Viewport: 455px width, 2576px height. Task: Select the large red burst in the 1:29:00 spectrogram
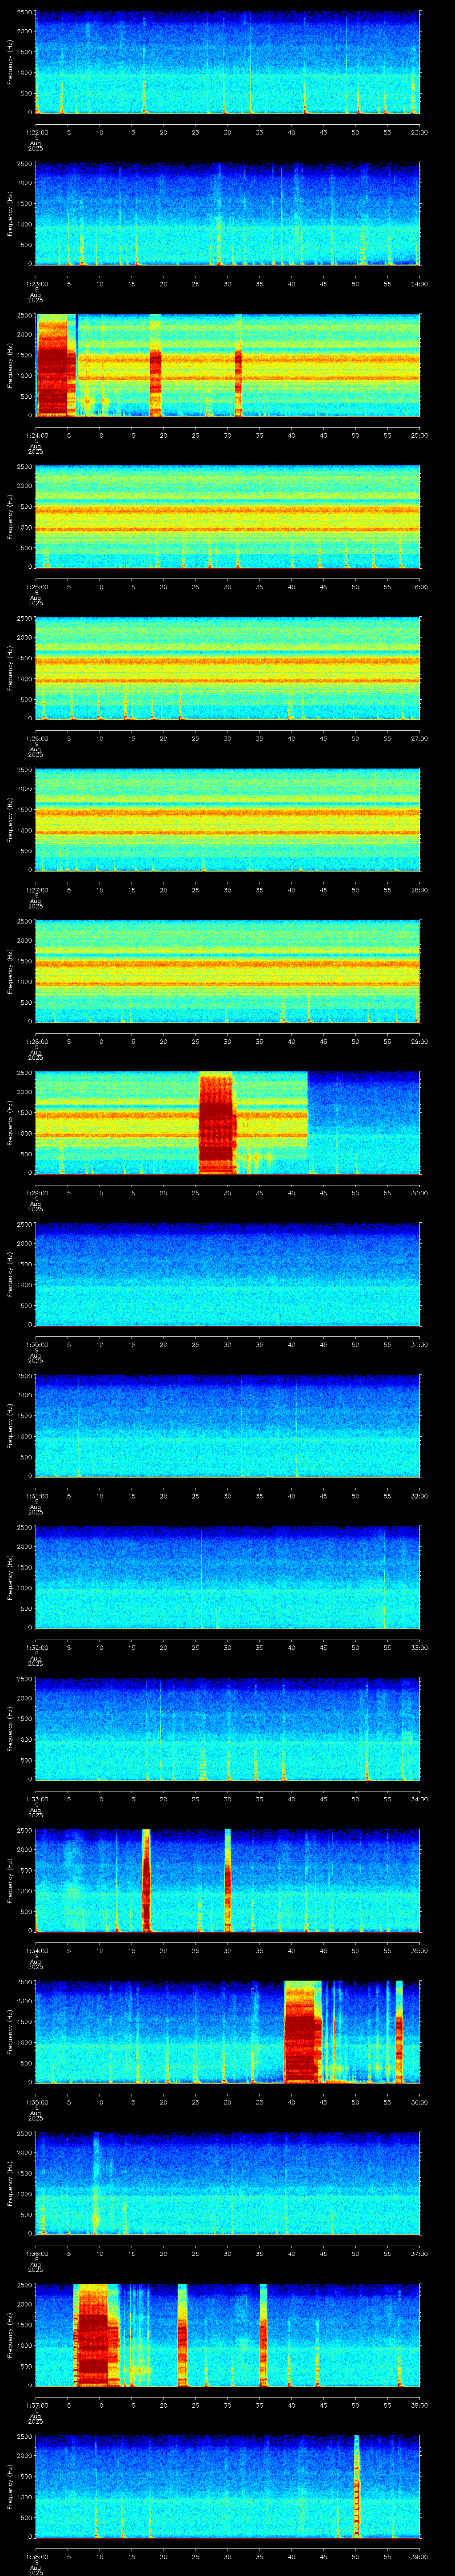click(x=216, y=1123)
